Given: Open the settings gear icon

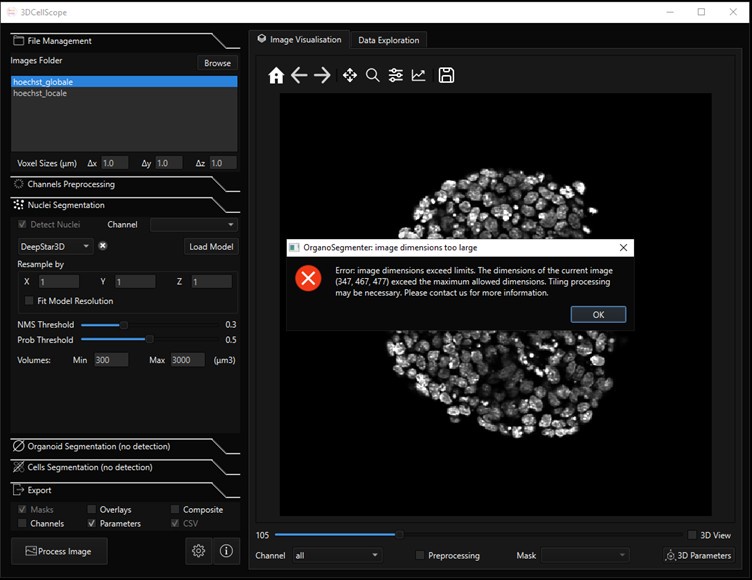Looking at the screenshot, I should click(x=199, y=551).
